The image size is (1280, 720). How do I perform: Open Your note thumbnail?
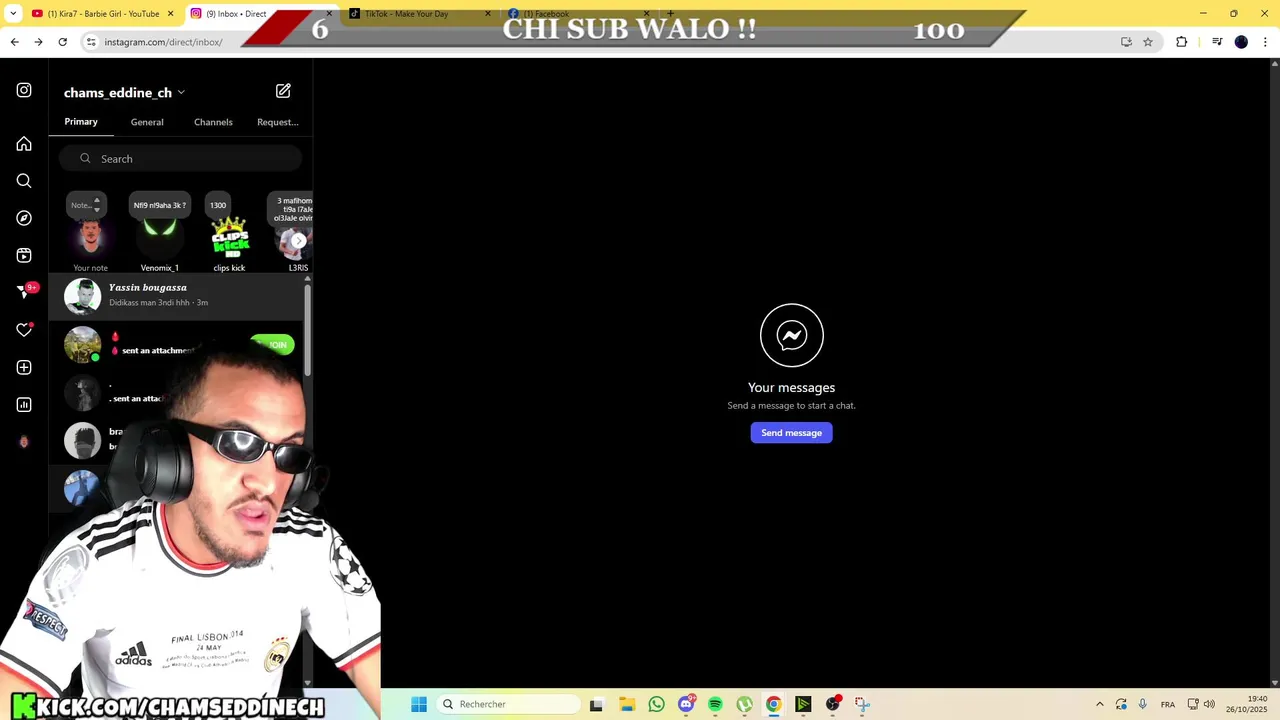click(x=90, y=238)
